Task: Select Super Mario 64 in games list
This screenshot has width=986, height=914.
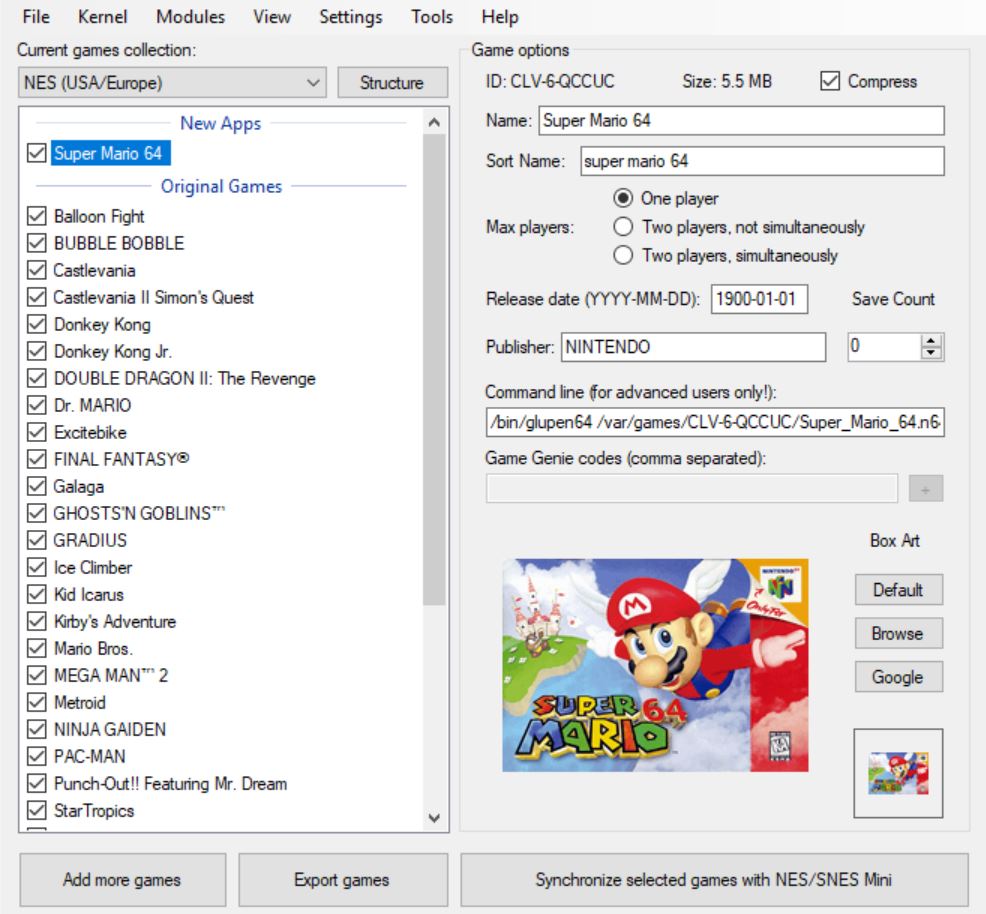Action: click(110, 153)
